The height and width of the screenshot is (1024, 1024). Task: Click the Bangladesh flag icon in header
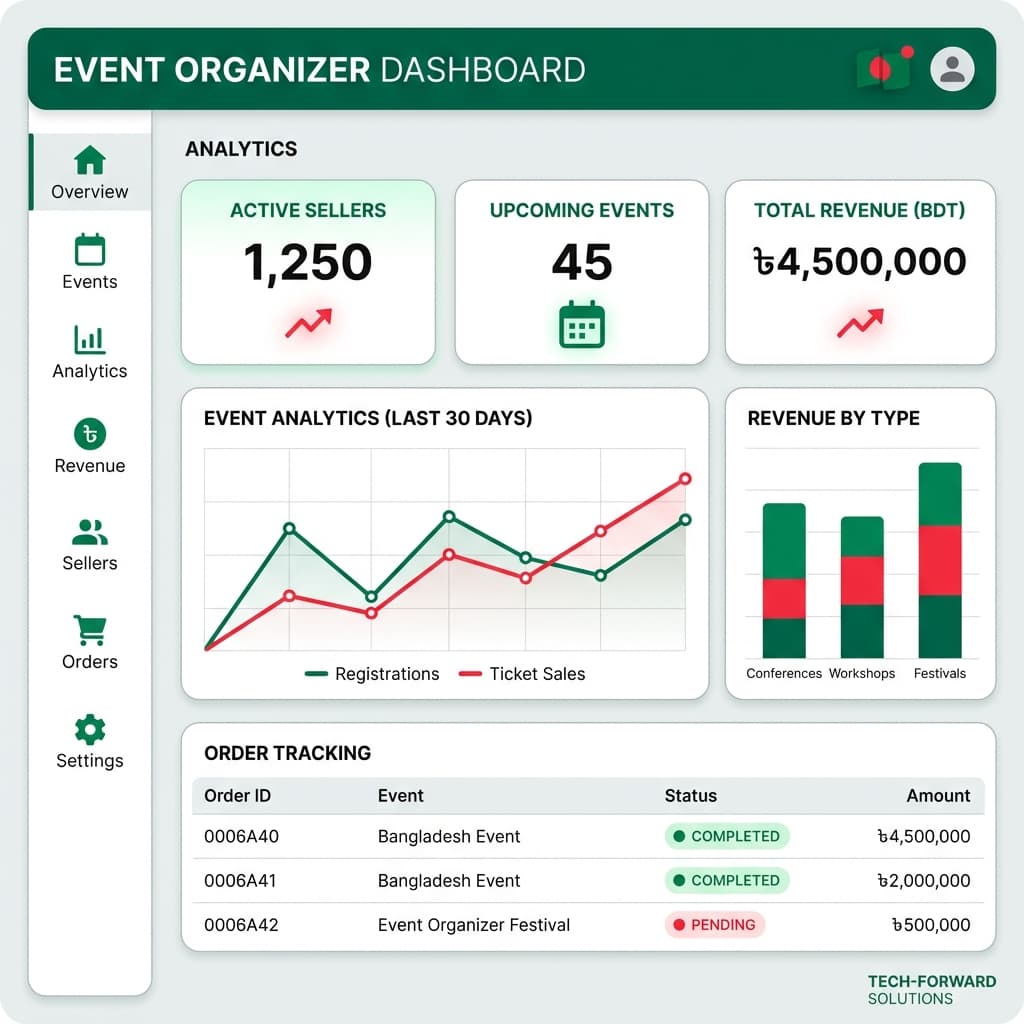[884, 68]
